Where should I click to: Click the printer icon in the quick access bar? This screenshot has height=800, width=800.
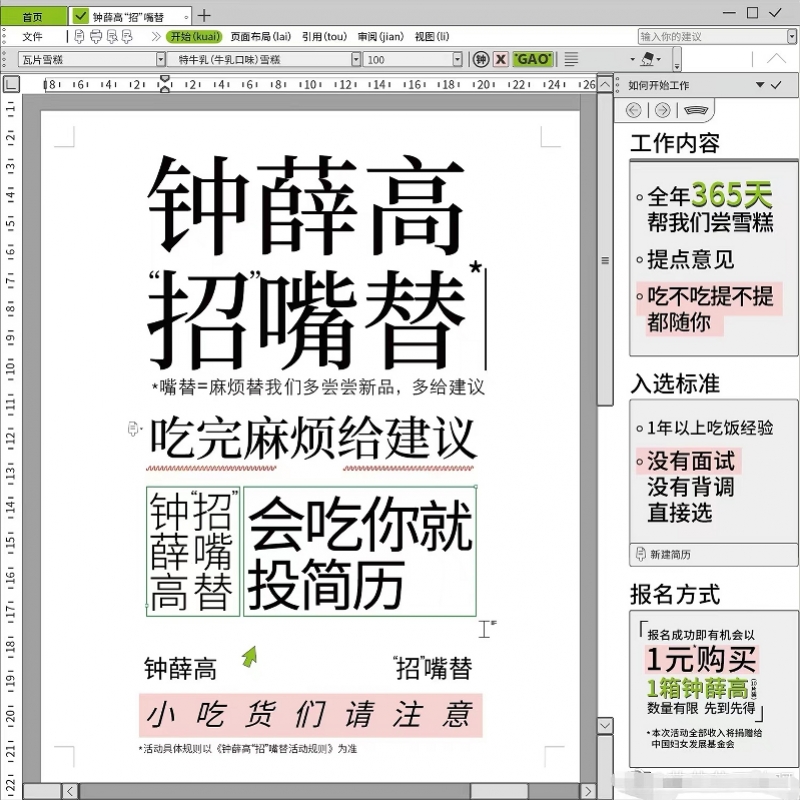[97, 36]
